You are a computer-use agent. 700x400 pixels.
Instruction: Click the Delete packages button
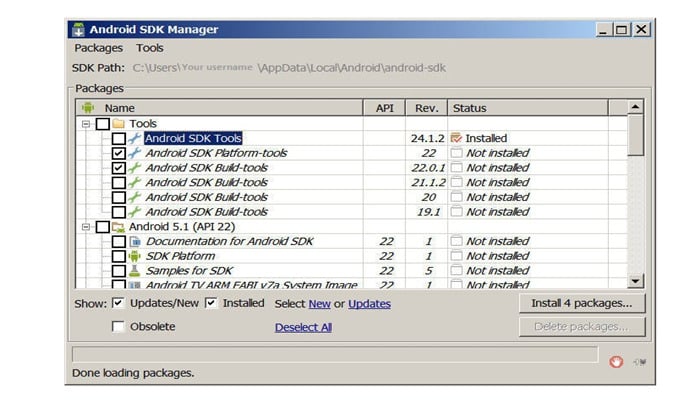[x=582, y=327]
